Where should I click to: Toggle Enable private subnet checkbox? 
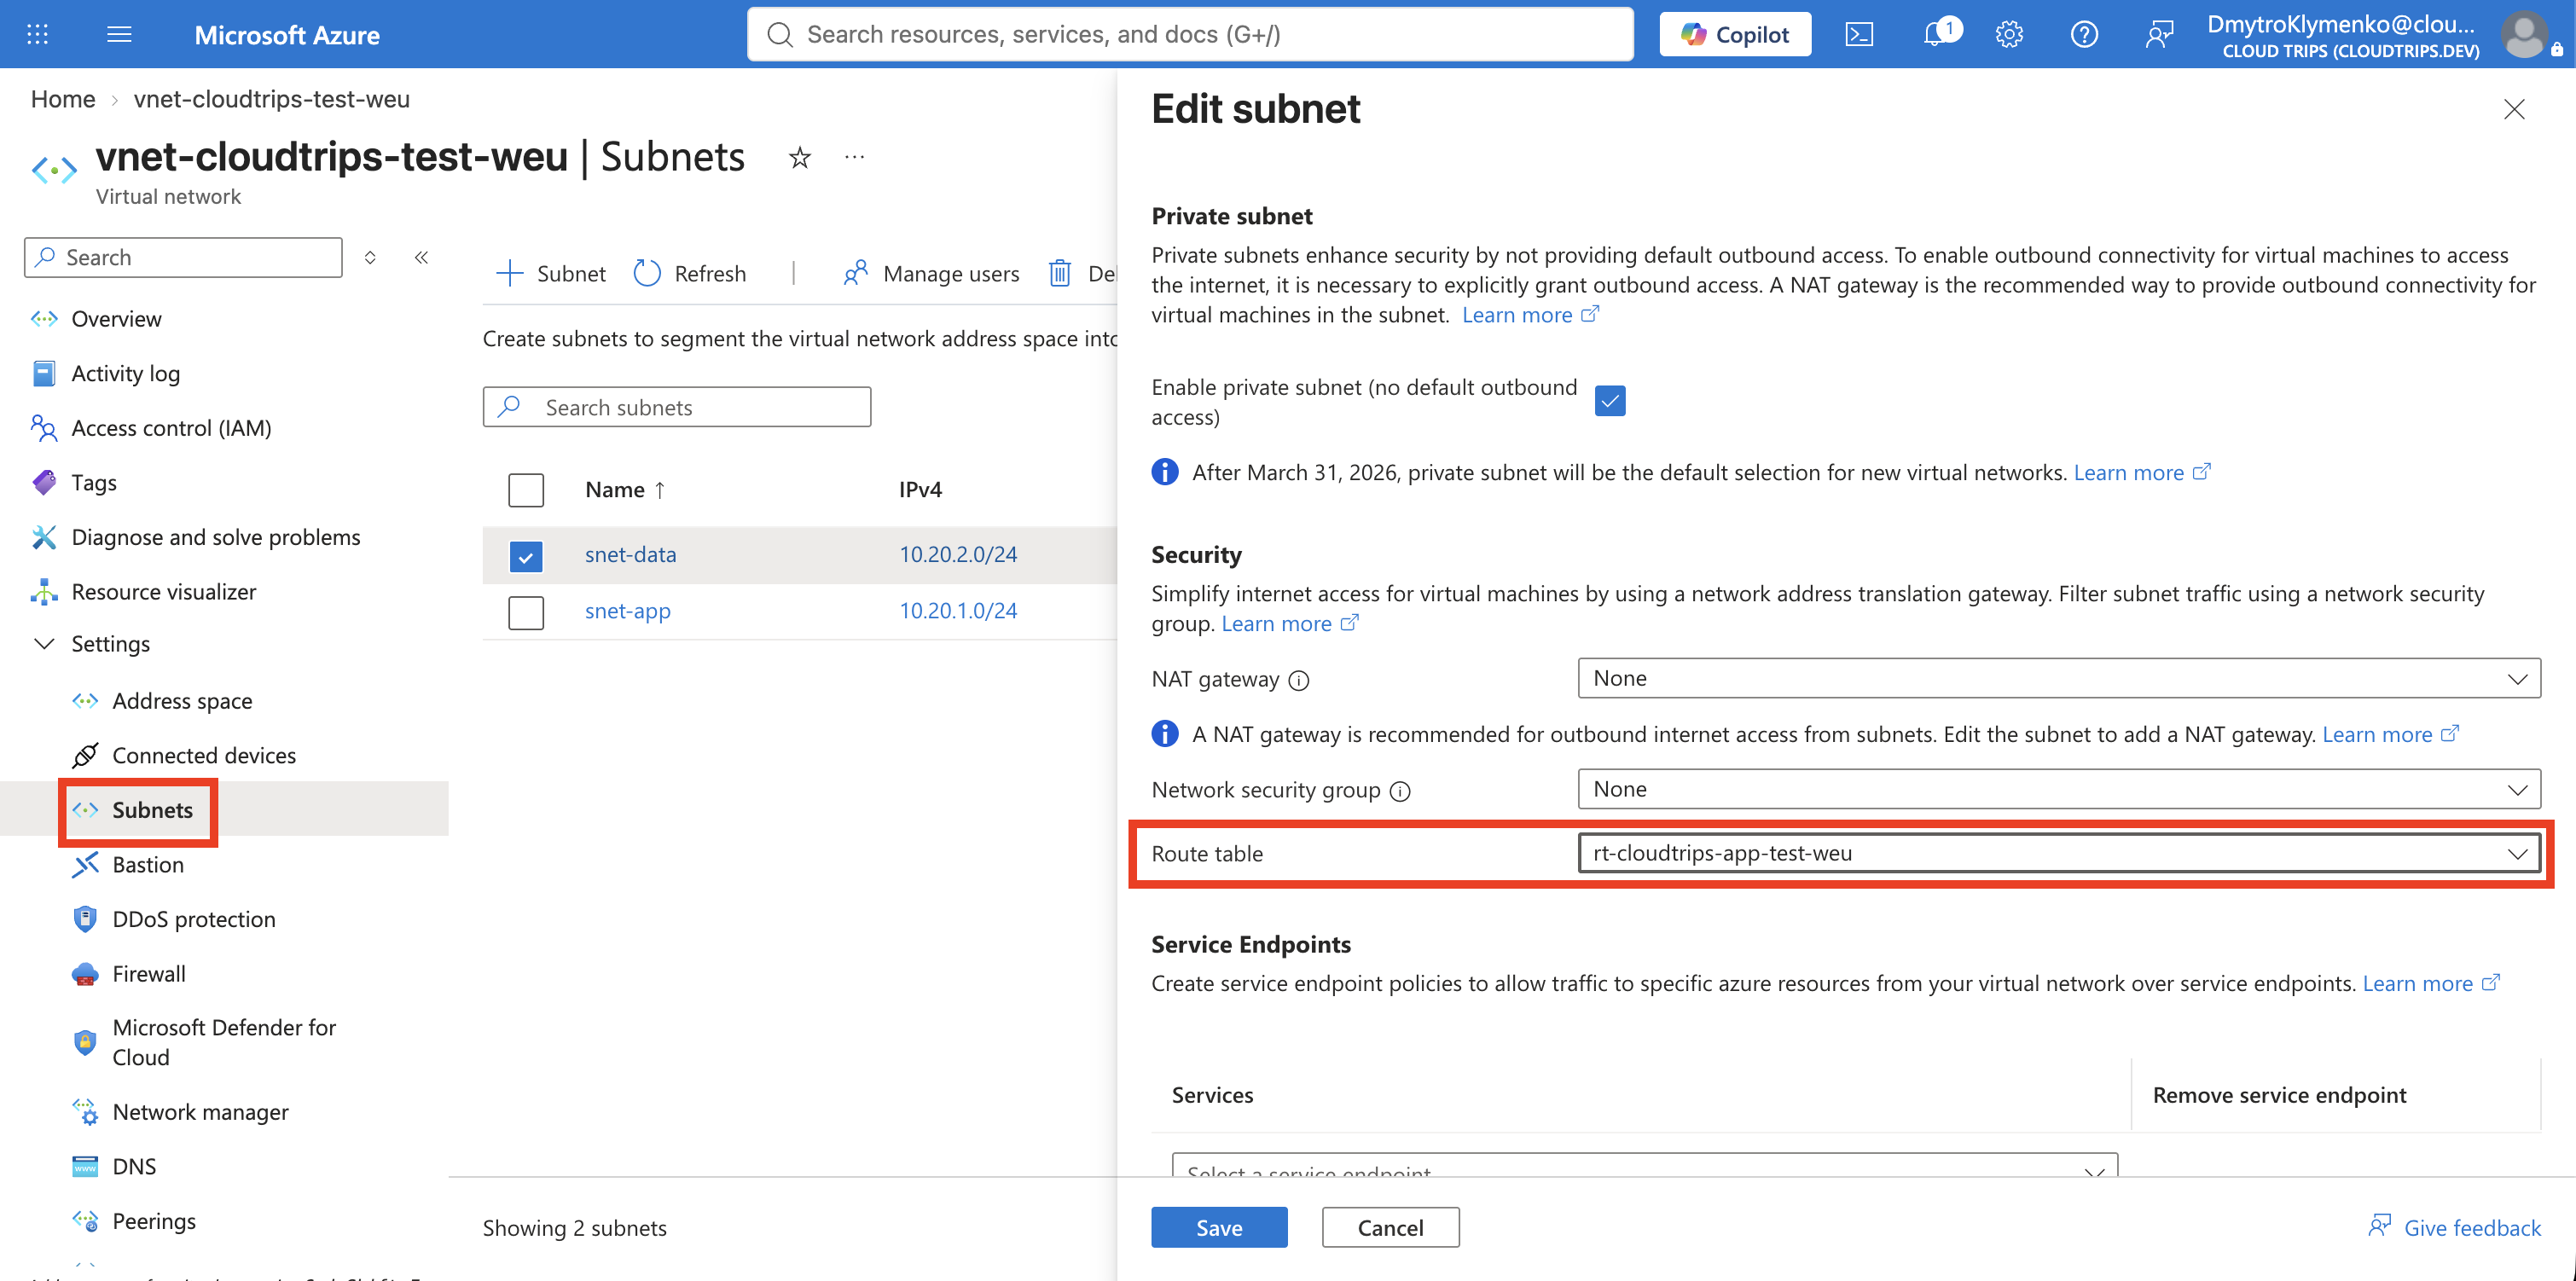[x=1610, y=401]
